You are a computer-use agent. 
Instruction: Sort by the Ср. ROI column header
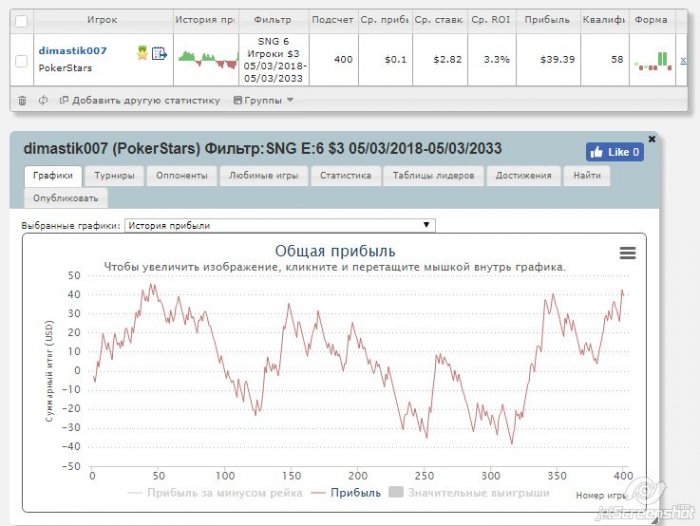click(x=491, y=20)
